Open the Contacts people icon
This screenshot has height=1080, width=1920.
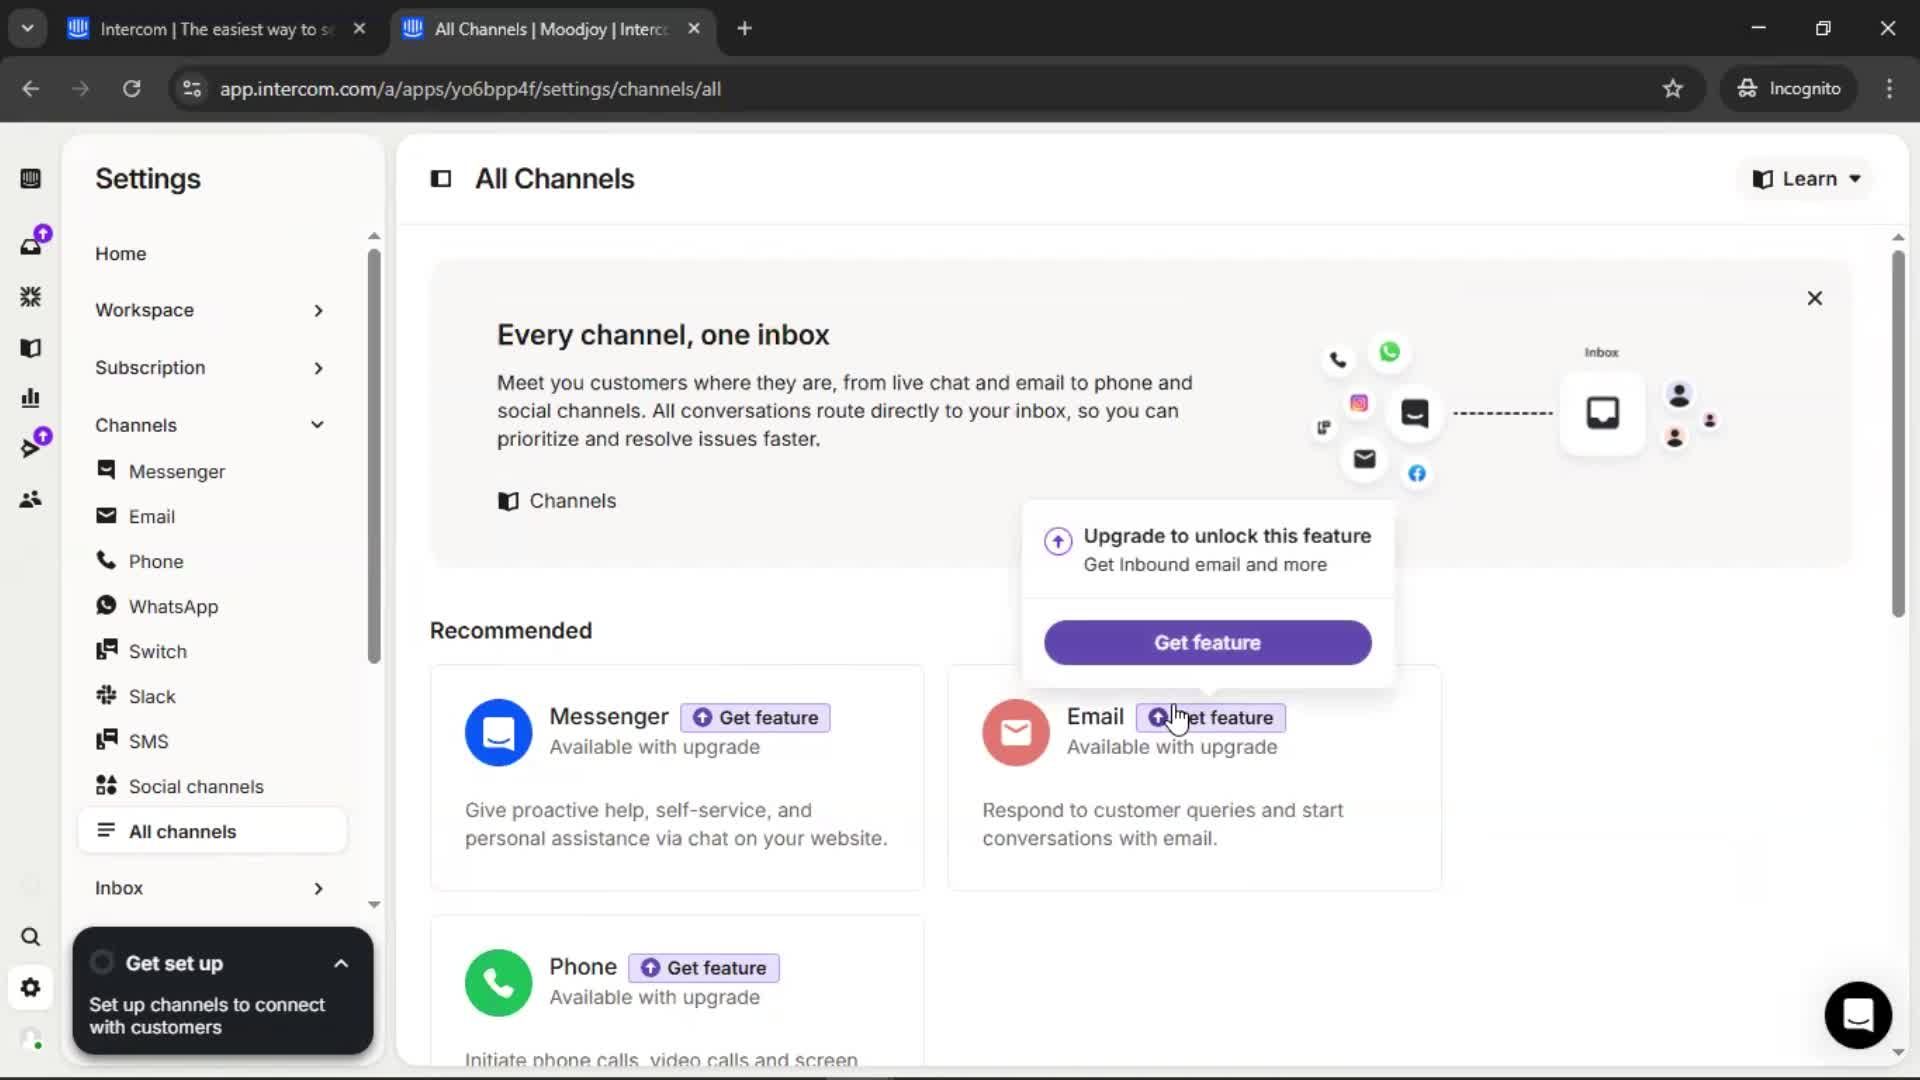[x=30, y=499]
